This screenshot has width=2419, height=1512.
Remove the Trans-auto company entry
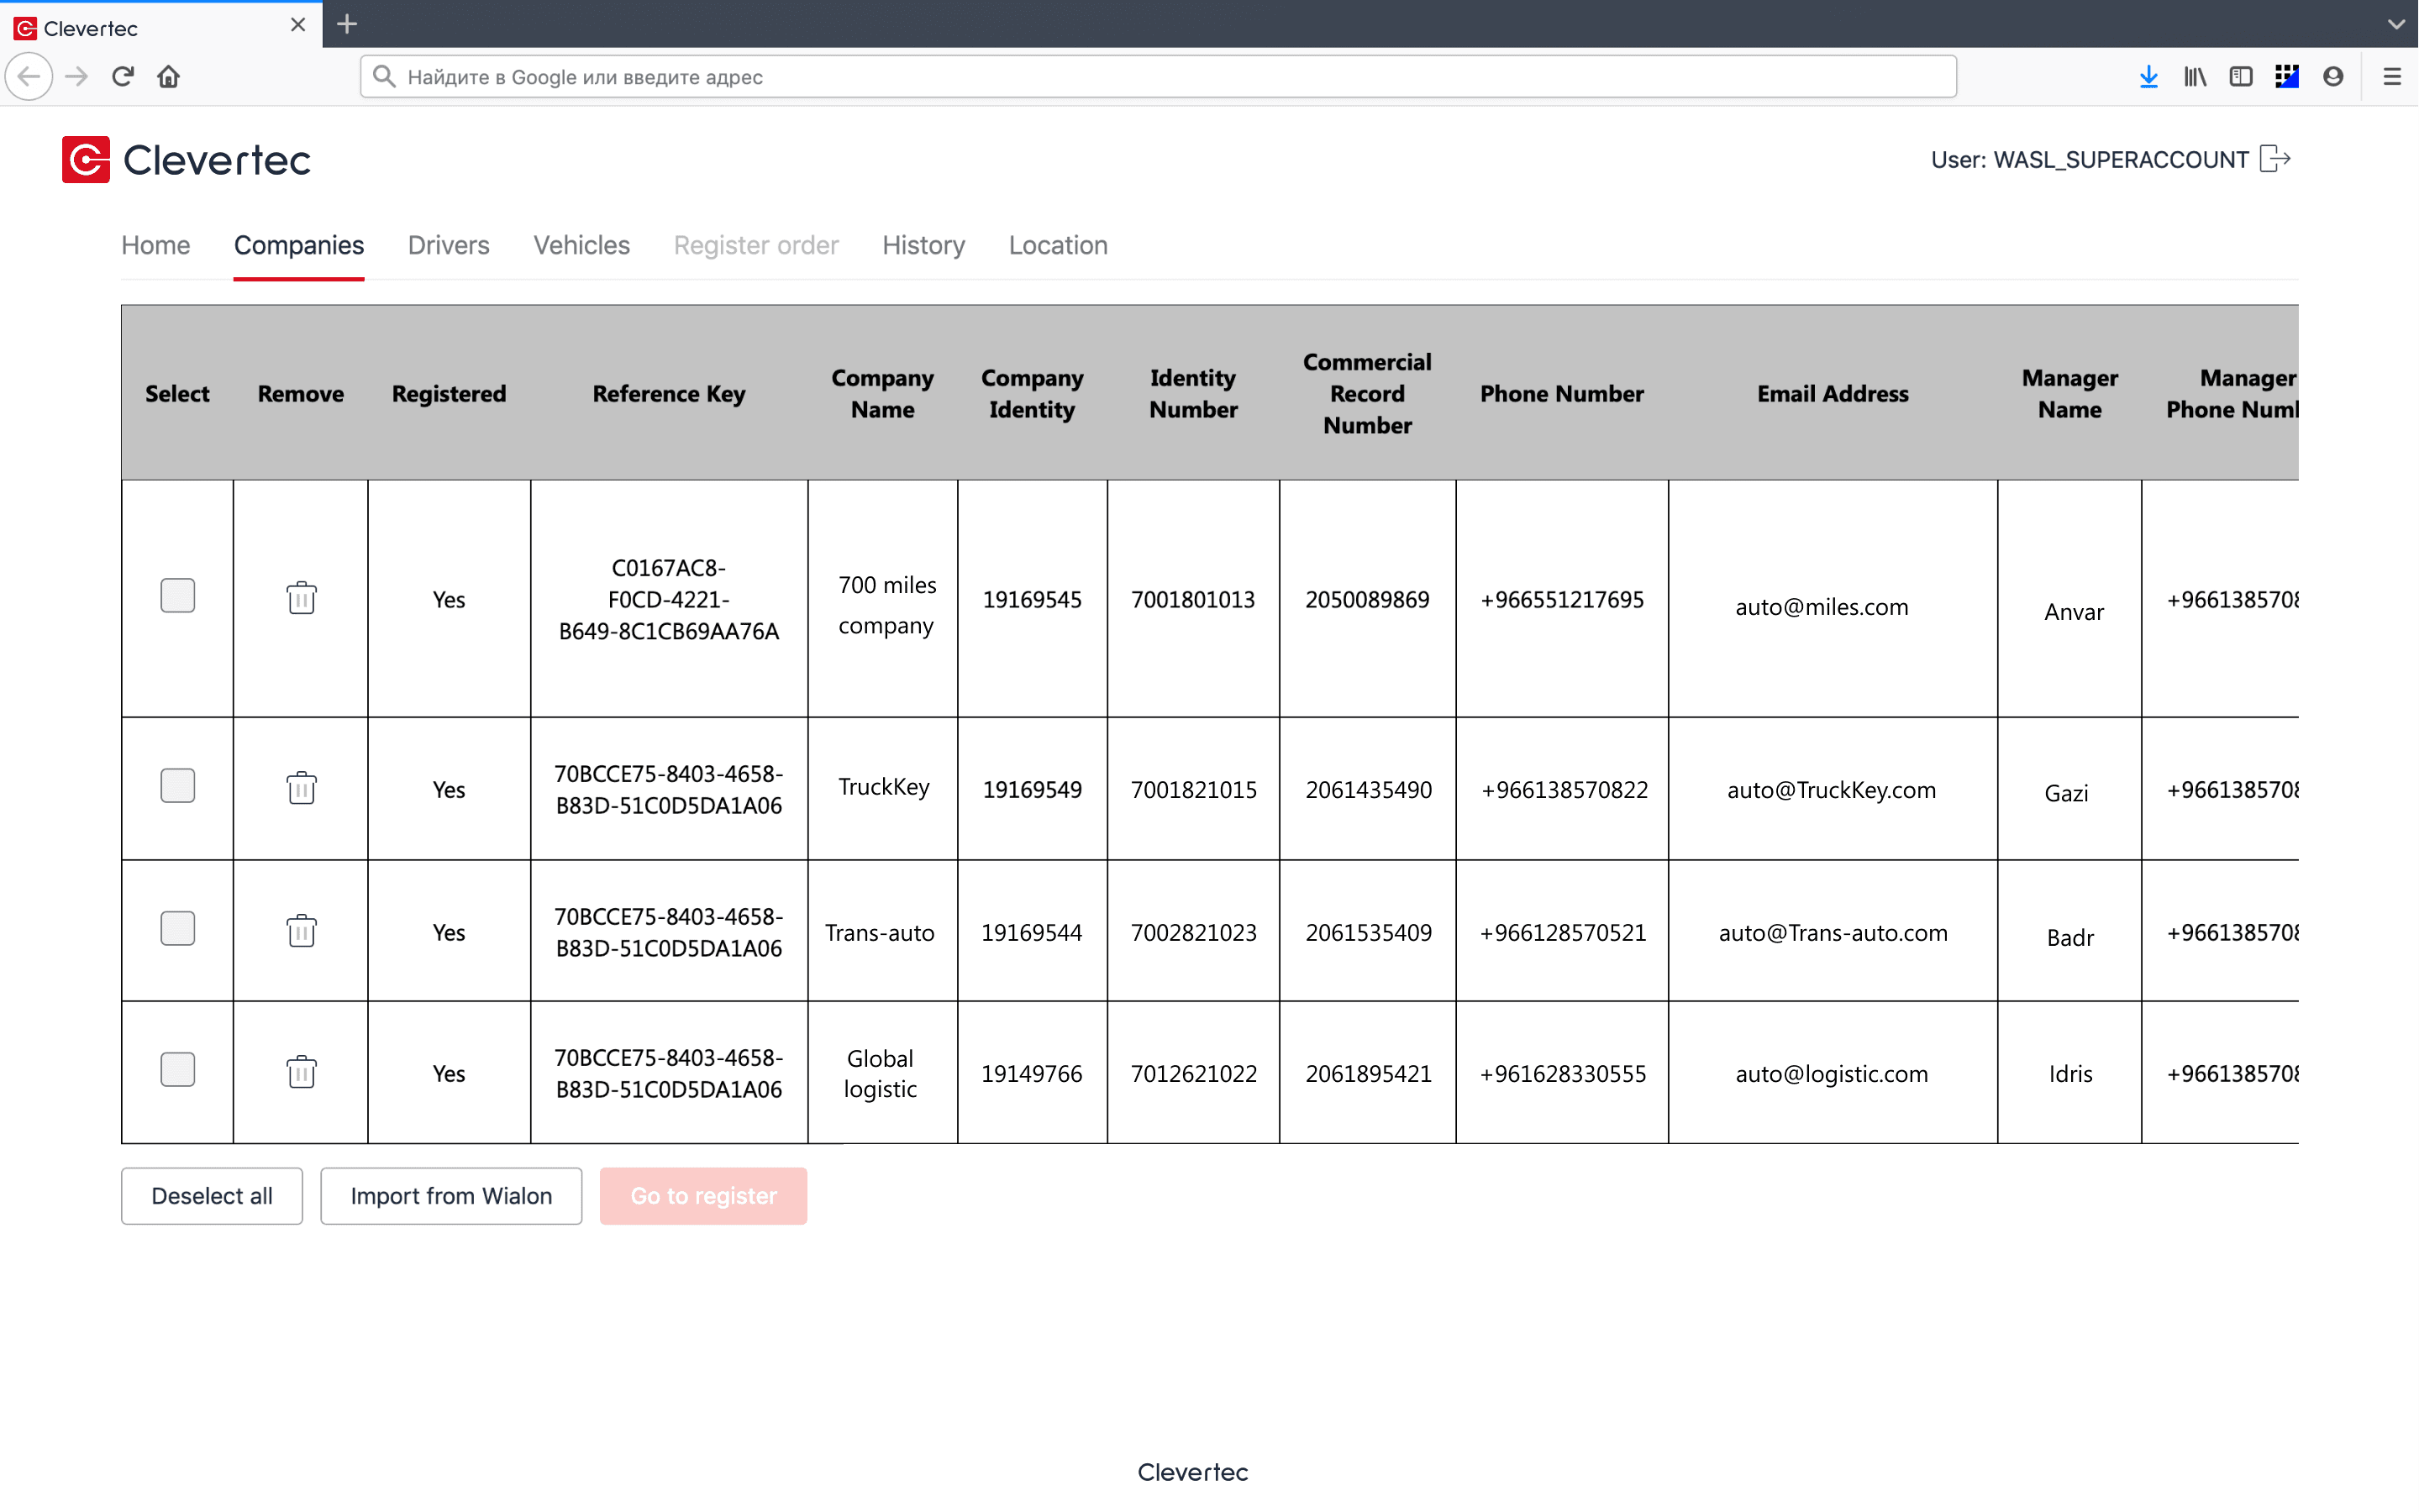(x=301, y=931)
